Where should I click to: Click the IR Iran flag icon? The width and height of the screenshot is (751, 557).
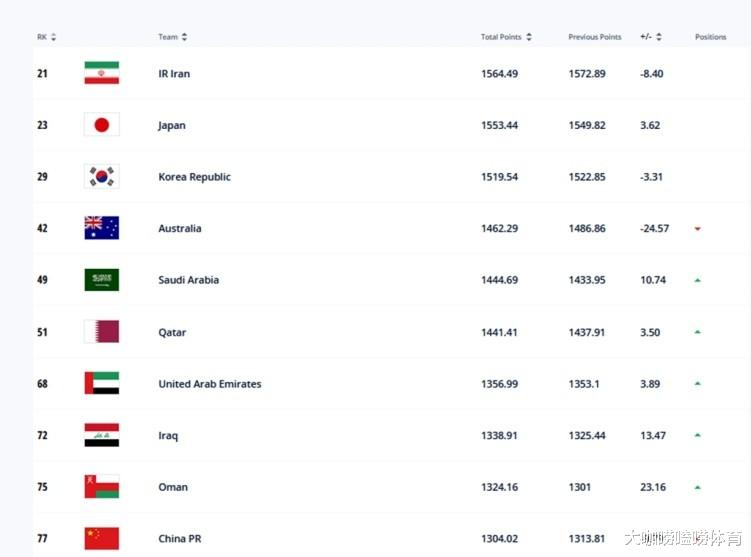(x=102, y=73)
